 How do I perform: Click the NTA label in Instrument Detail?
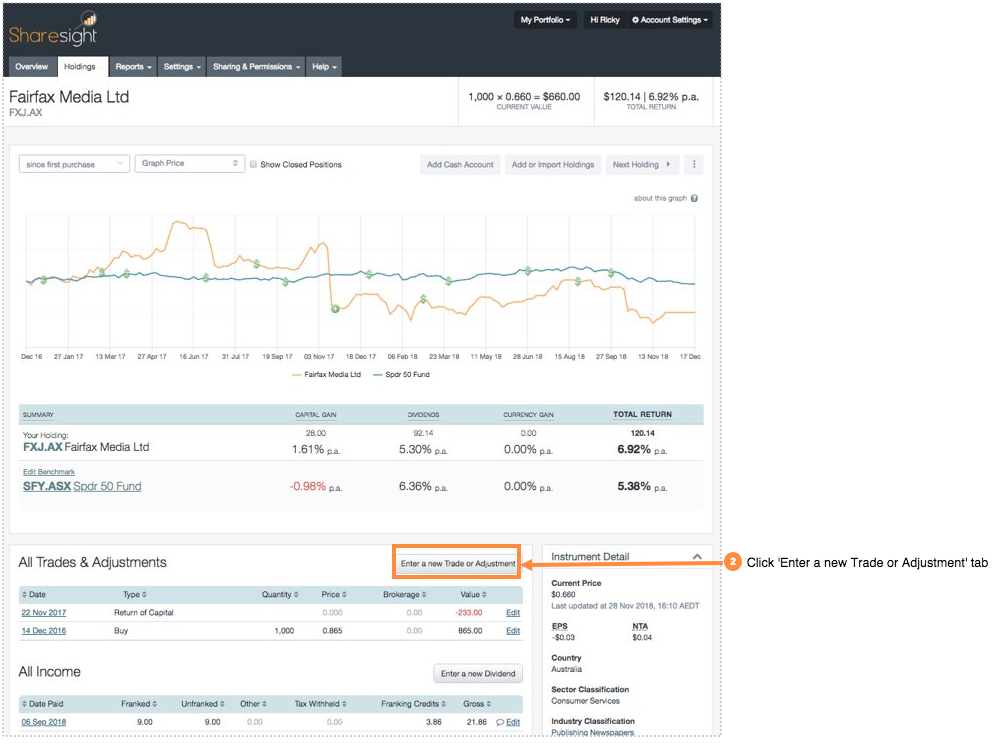640,626
